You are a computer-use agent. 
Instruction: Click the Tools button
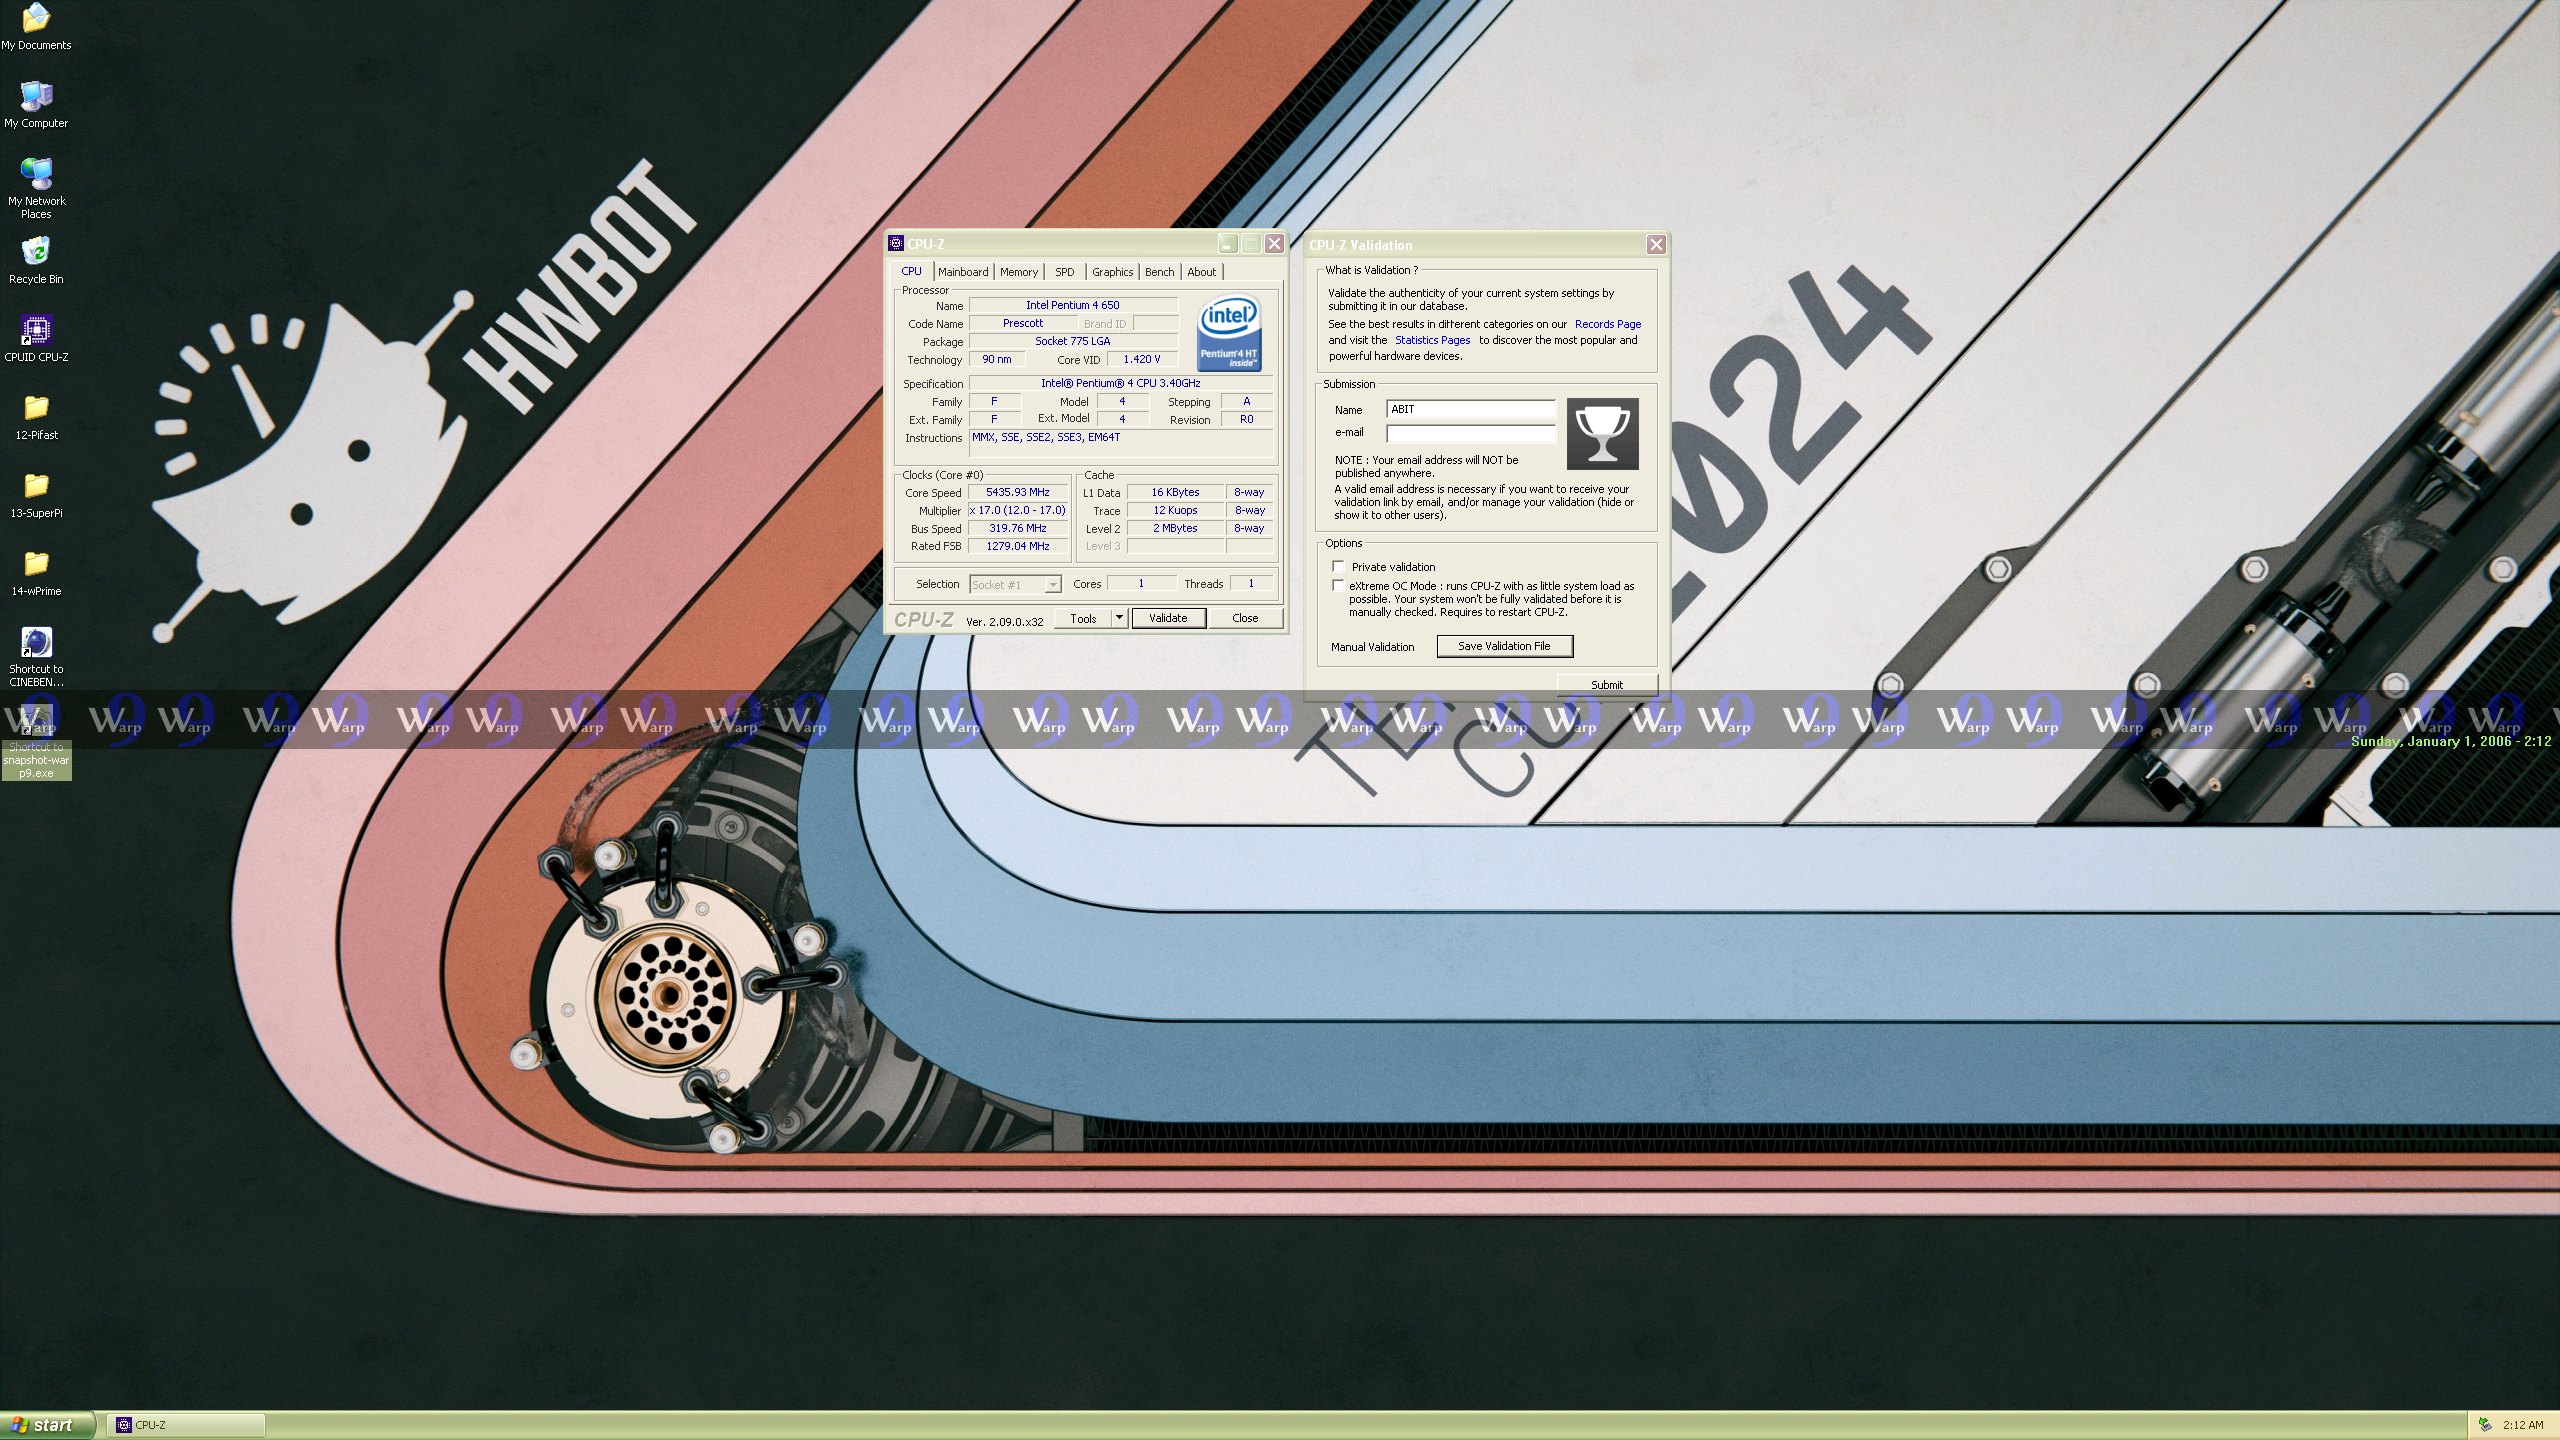[x=1083, y=618]
